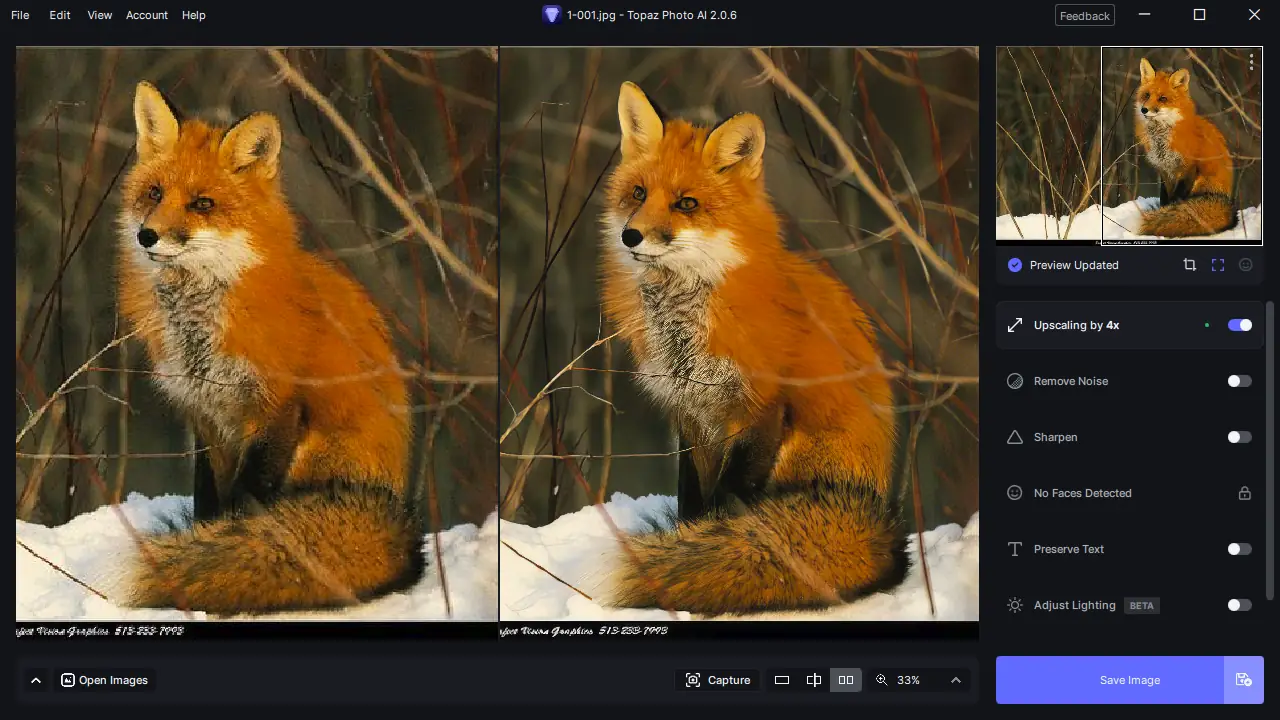
Task: Turn on the Sharpen enhancement
Action: pos(1239,437)
